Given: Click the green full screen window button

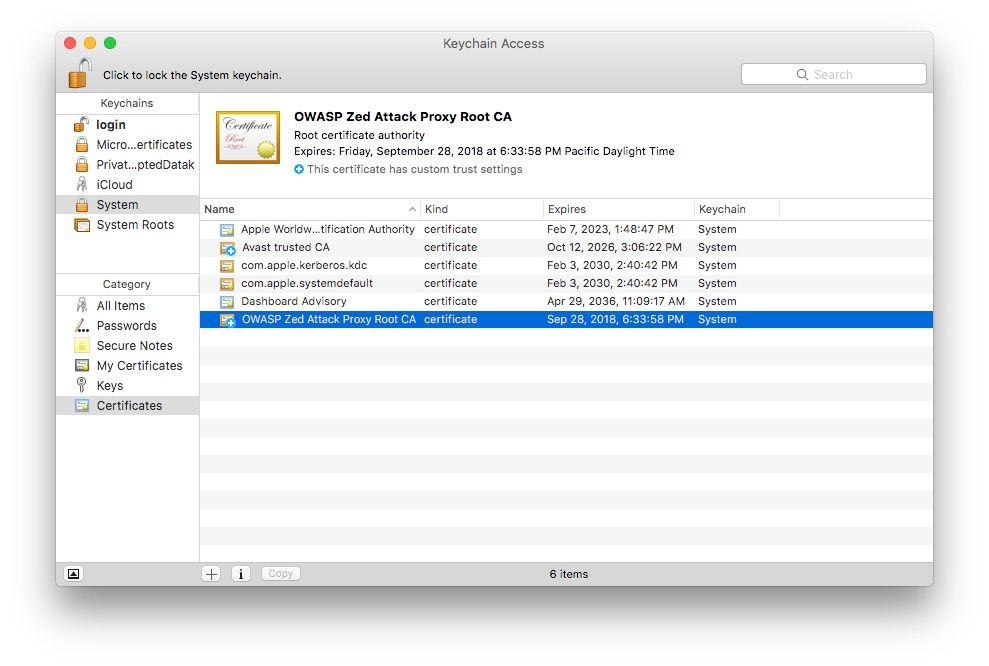Looking at the screenshot, I should pos(110,43).
